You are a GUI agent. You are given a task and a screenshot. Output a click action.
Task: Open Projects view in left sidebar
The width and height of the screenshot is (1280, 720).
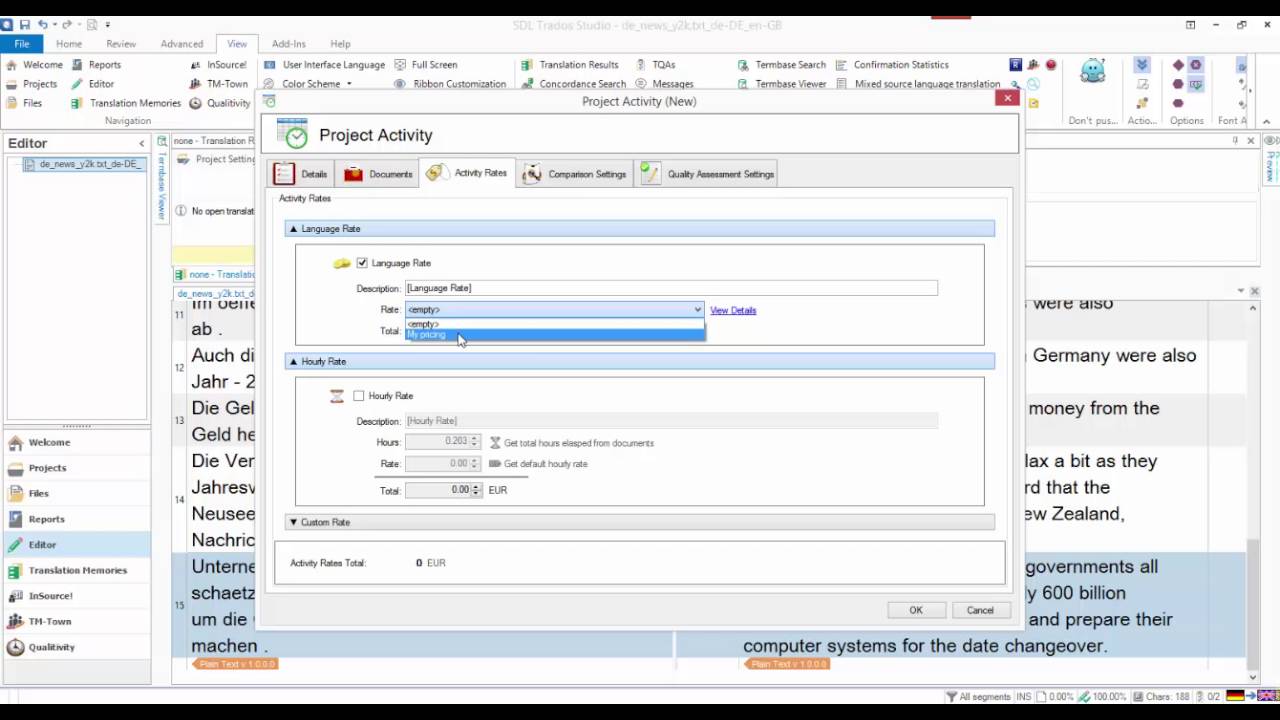(x=75, y=468)
